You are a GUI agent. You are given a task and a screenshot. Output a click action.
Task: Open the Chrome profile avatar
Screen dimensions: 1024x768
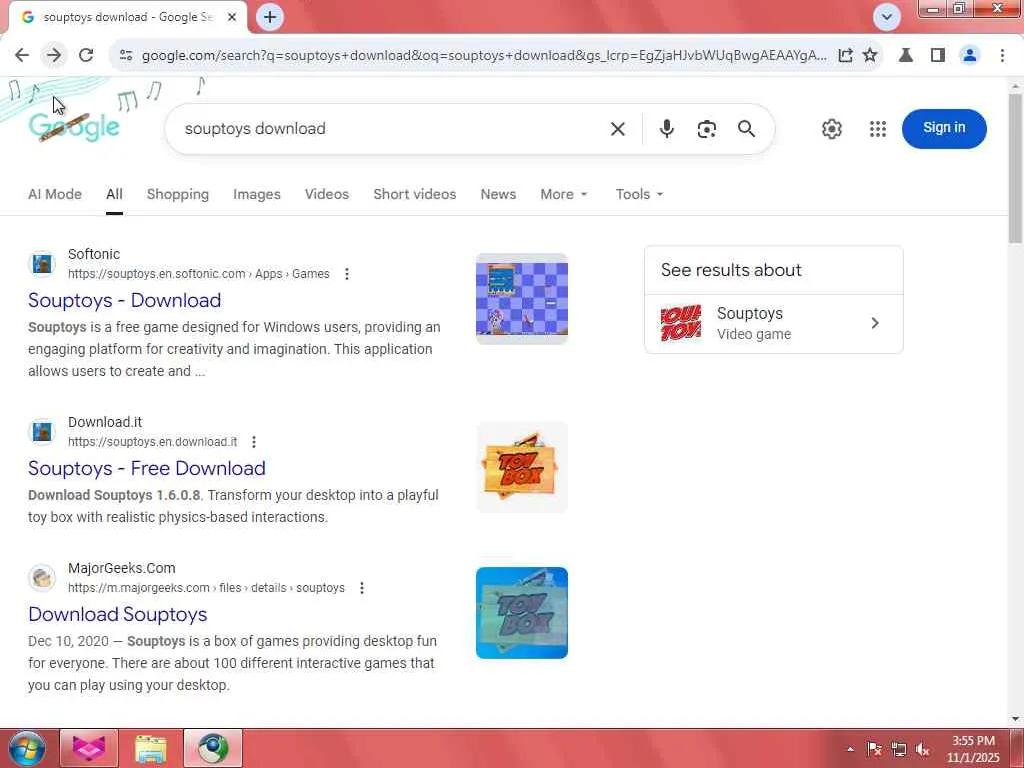(970, 56)
